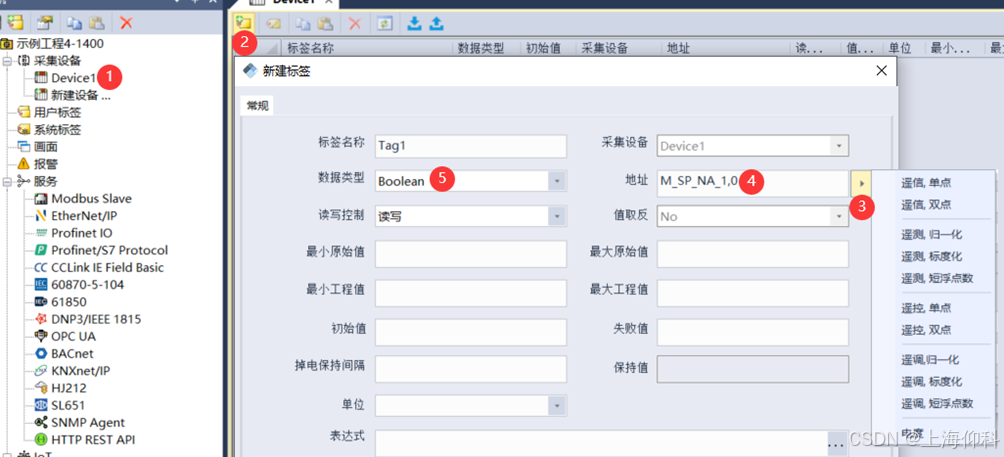Click the Modbus Slave service icon

click(x=41, y=199)
